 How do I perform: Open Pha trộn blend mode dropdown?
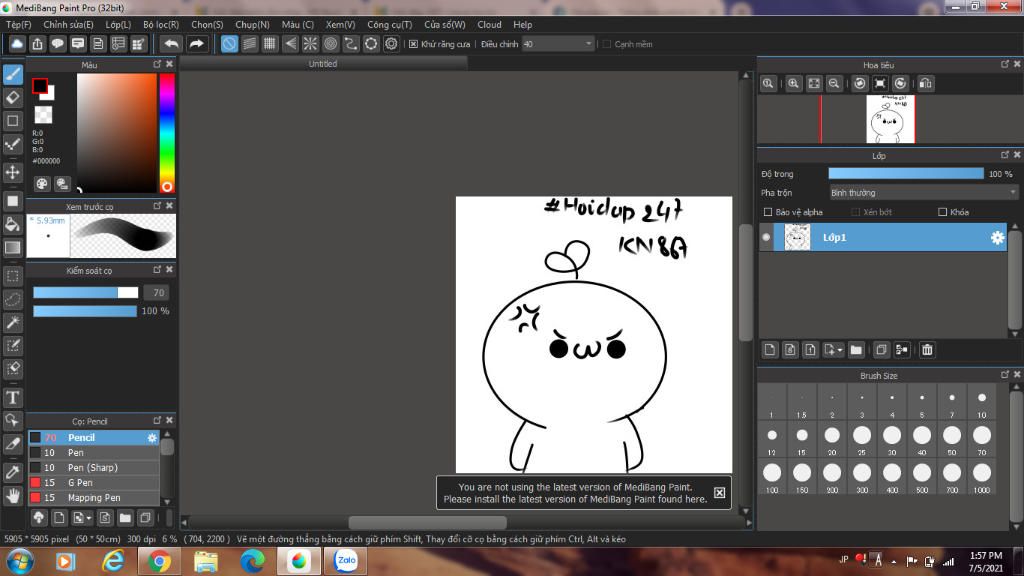click(x=923, y=193)
